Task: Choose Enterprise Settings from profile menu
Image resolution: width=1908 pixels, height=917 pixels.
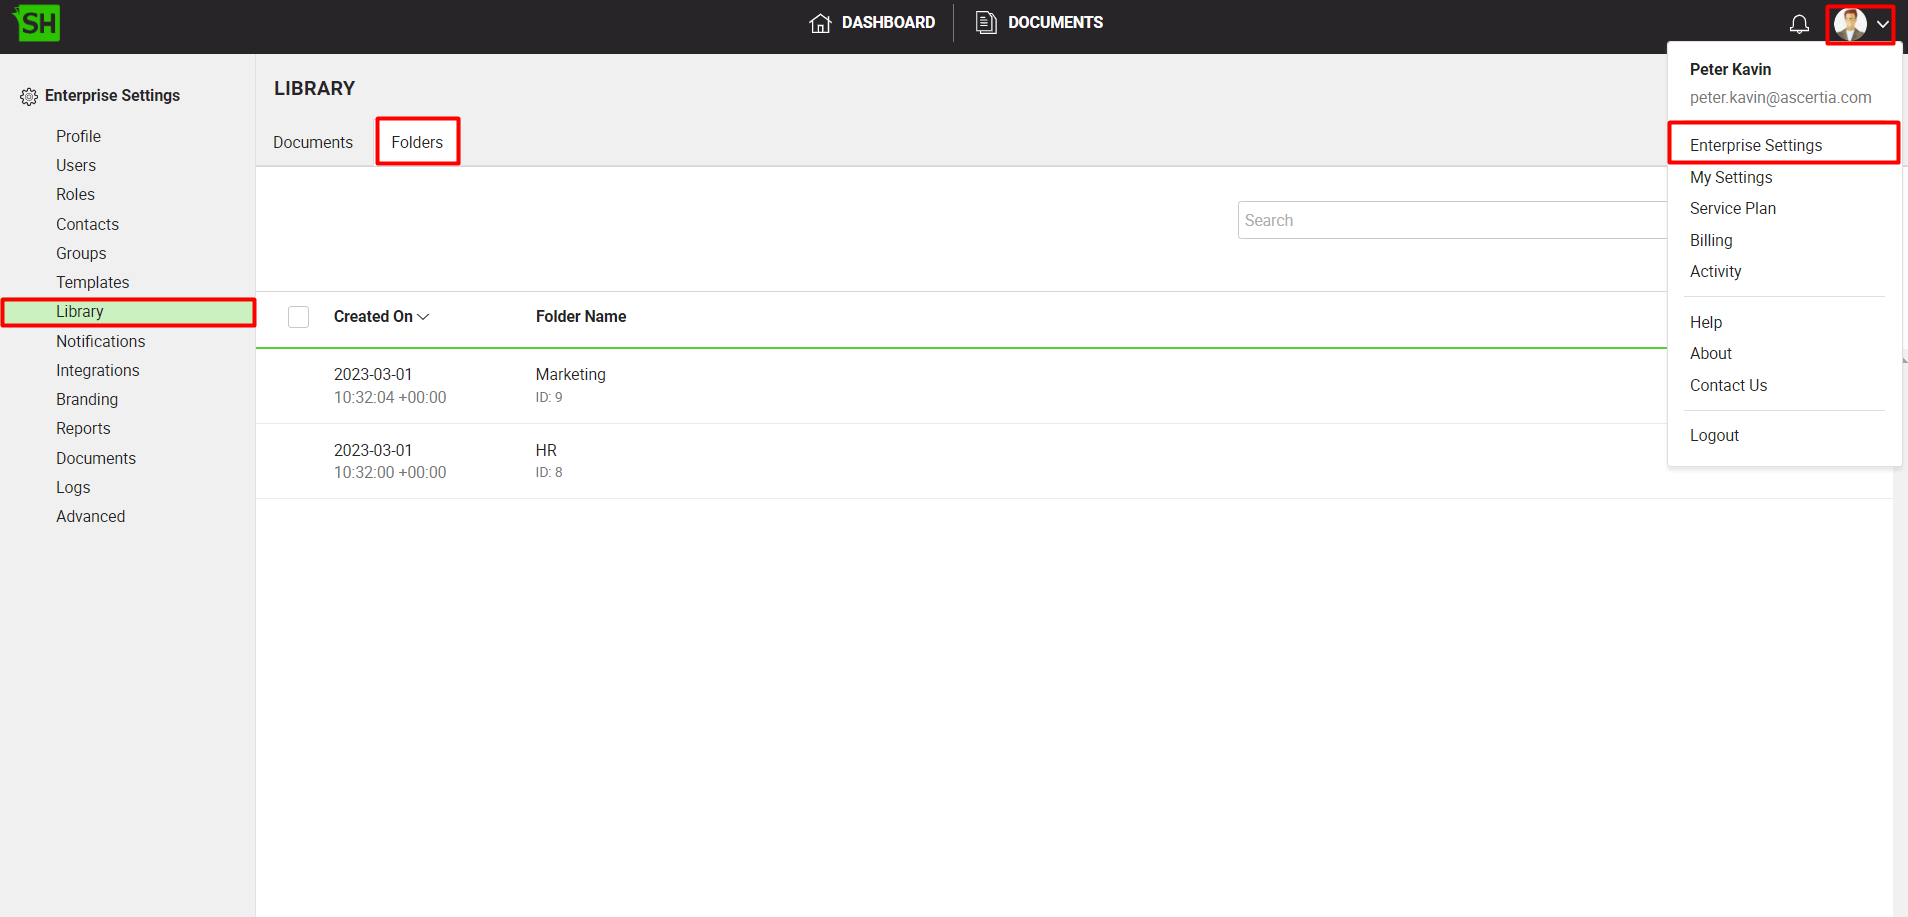Action: click(1755, 145)
